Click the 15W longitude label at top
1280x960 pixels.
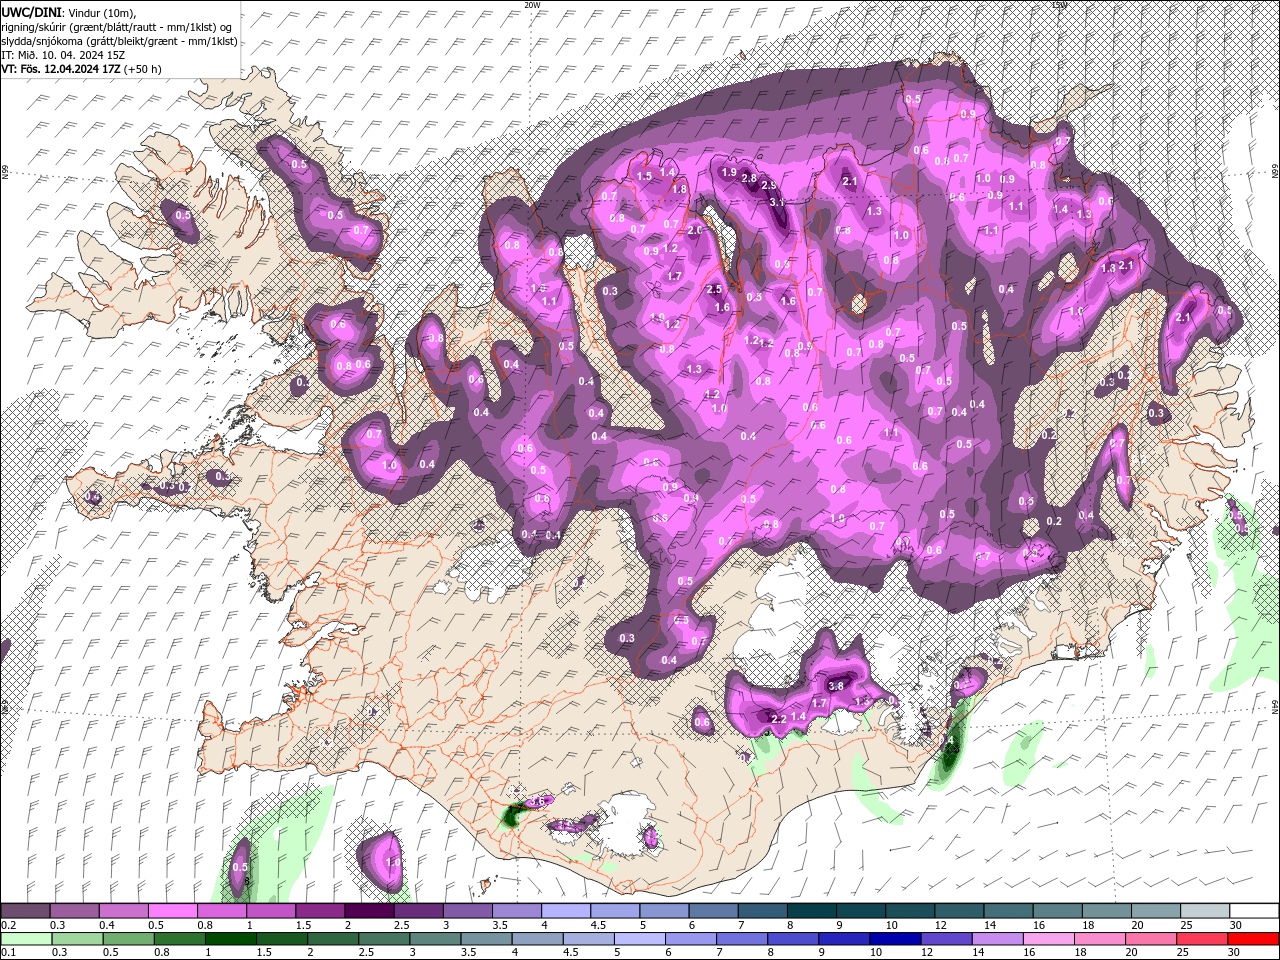pyautogui.click(x=1059, y=5)
